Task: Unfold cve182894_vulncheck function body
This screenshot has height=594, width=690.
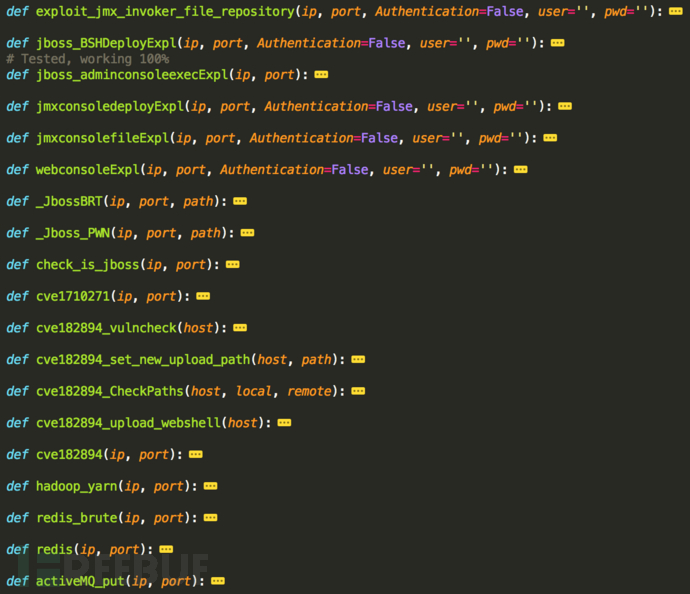Action: pos(240,328)
